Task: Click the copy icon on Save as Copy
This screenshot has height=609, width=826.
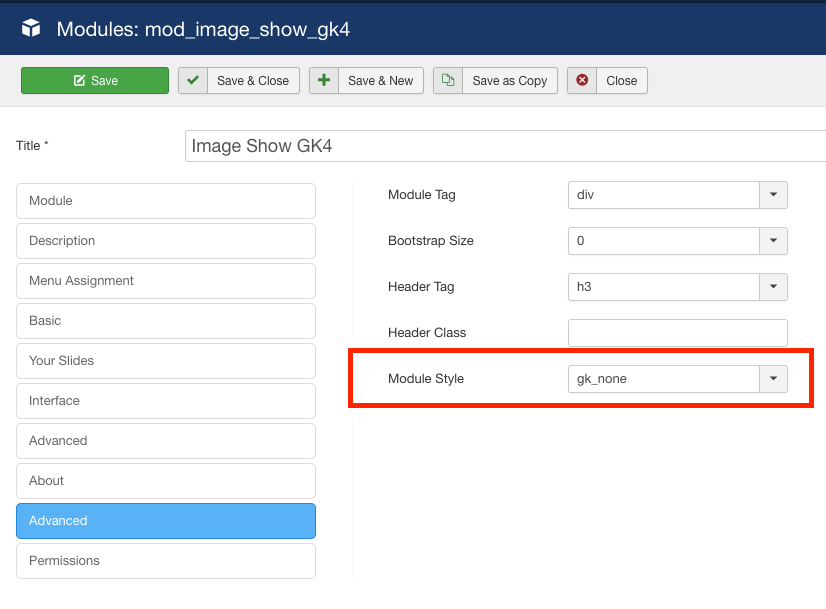Action: click(x=448, y=81)
